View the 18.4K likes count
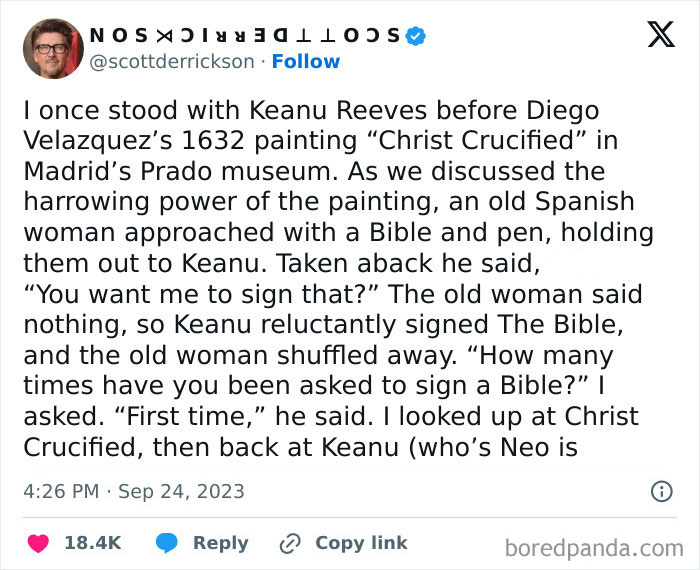 (92, 543)
